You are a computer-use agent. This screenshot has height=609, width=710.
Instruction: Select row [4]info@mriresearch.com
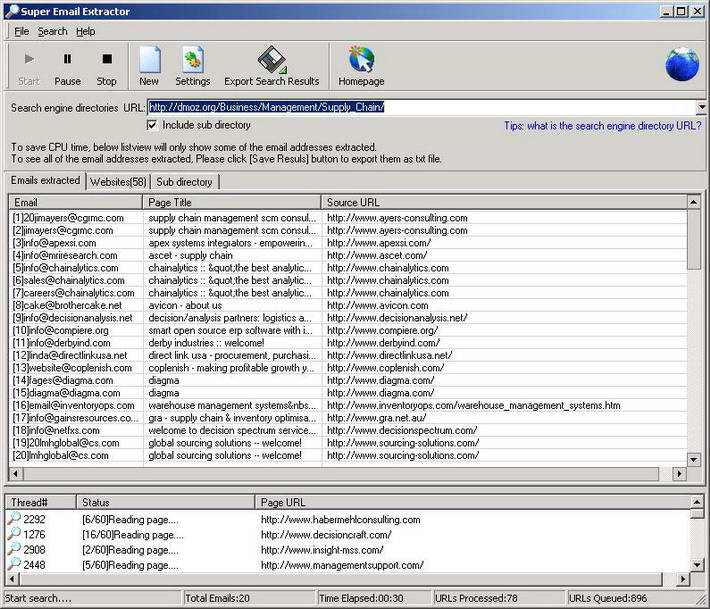tap(348, 255)
